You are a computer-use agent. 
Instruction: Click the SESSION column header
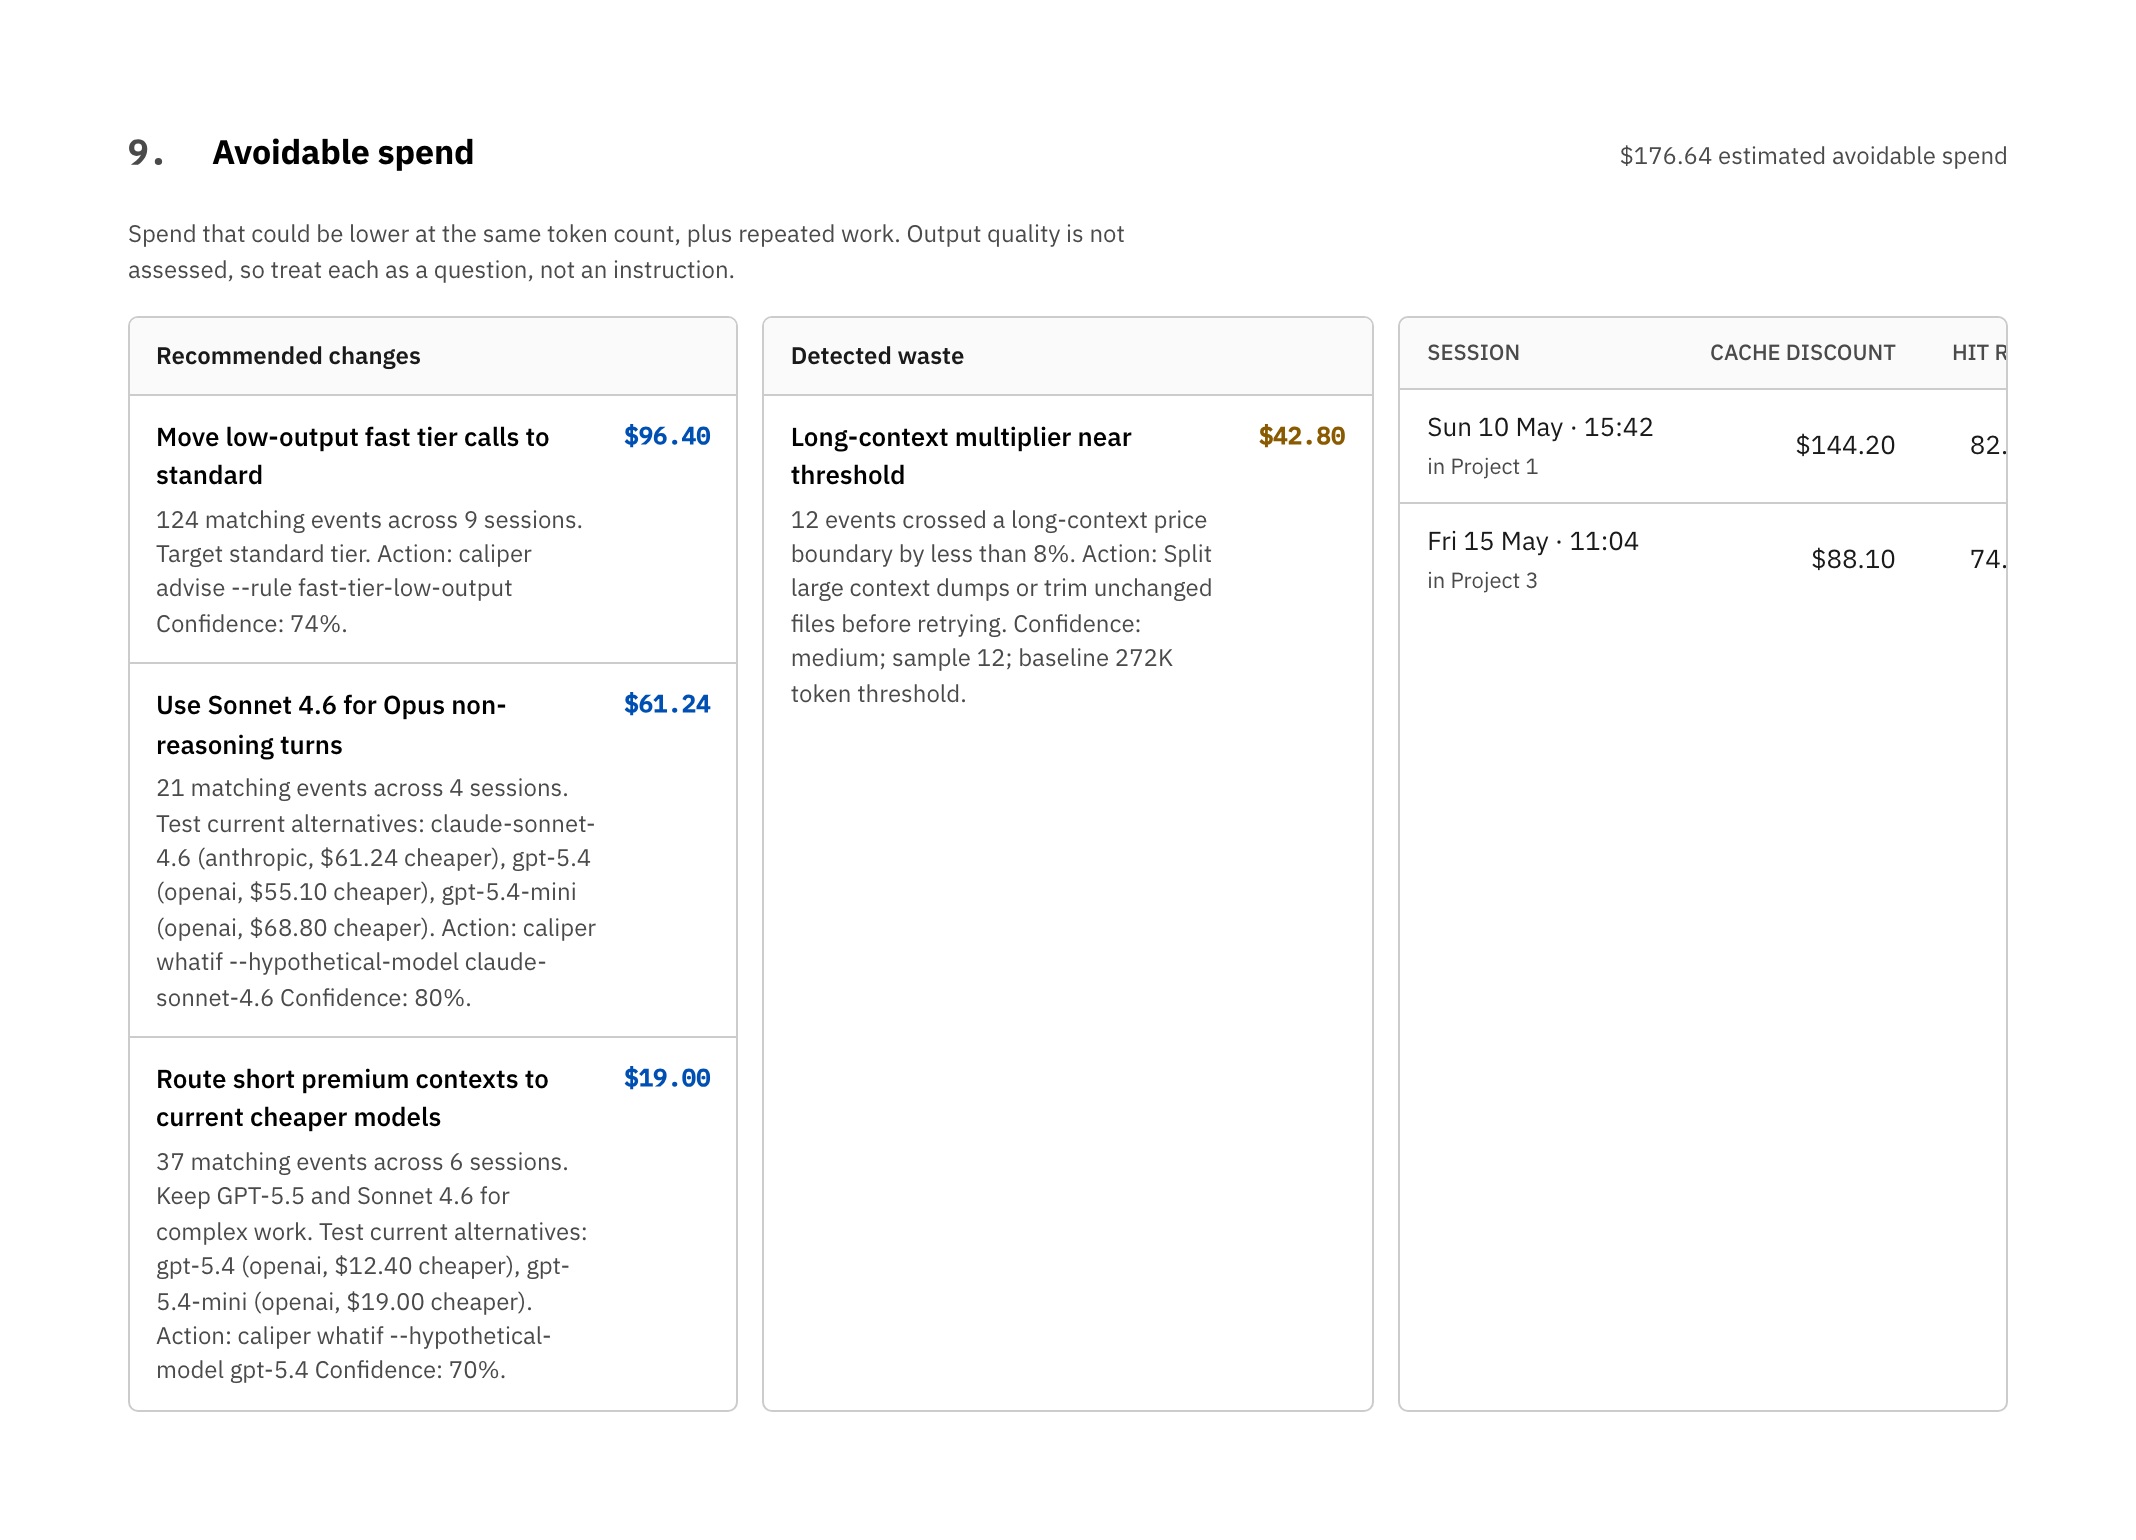pyautogui.click(x=1473, y=353)
